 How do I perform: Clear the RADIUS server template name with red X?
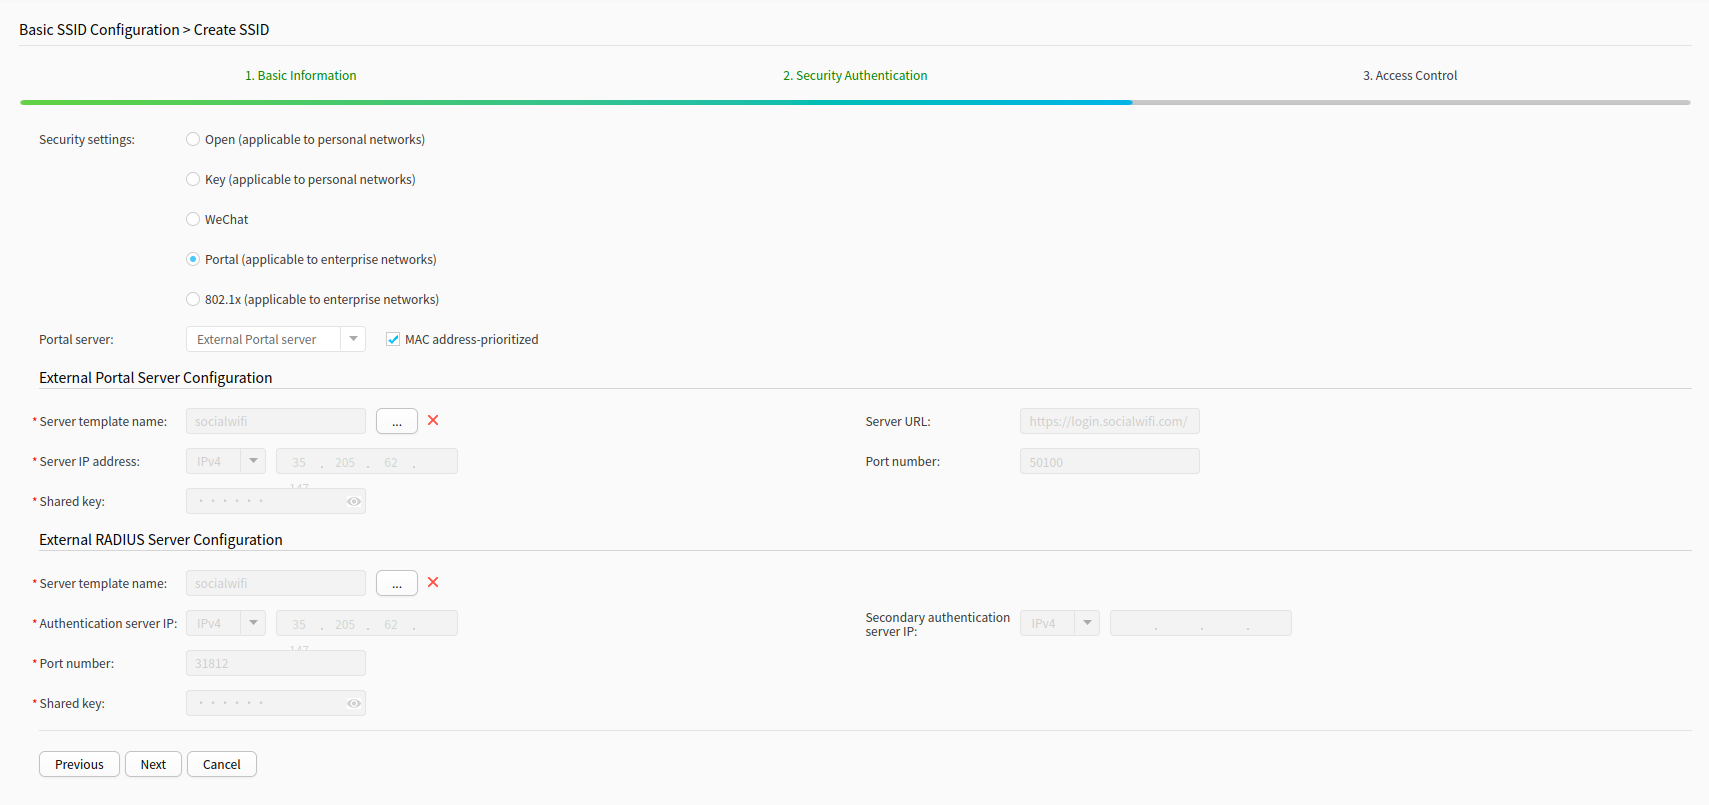coord(433,583)
